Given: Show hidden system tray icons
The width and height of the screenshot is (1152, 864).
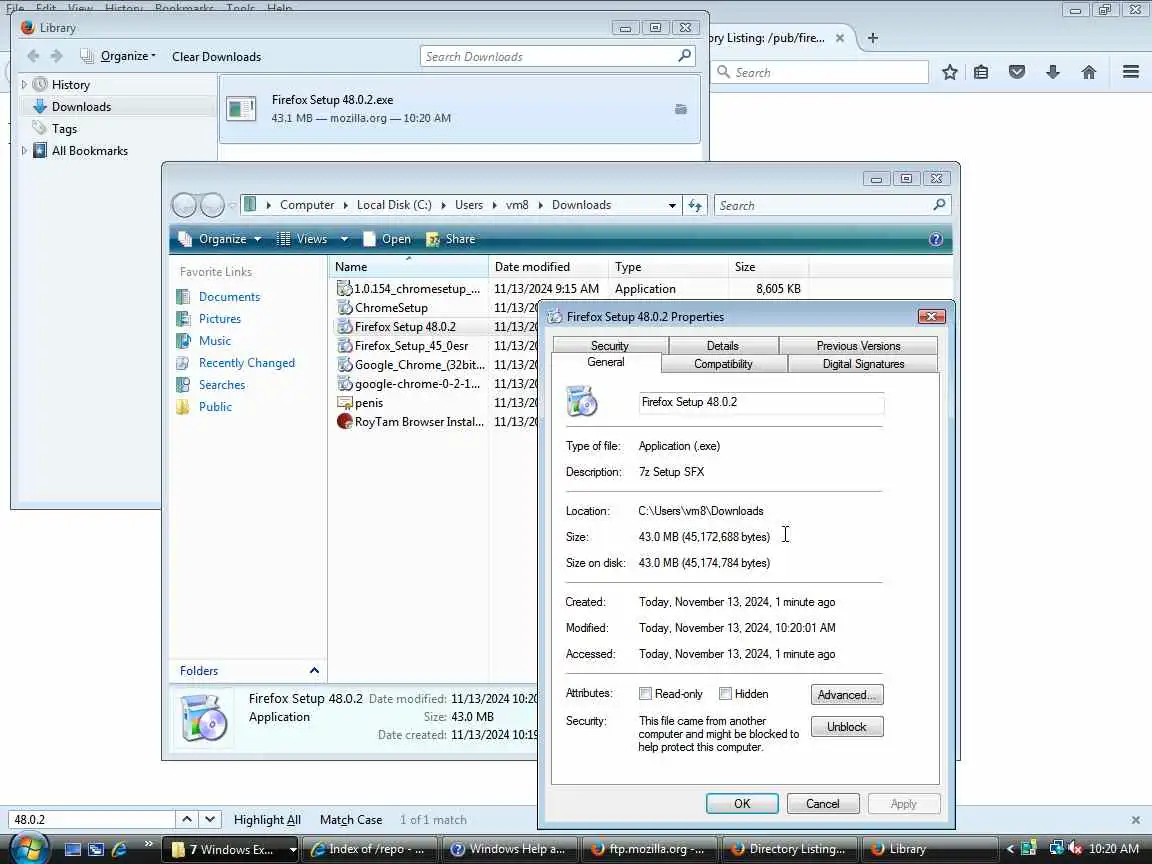Looking at the screenshot, I should (x=1010, y=849).
